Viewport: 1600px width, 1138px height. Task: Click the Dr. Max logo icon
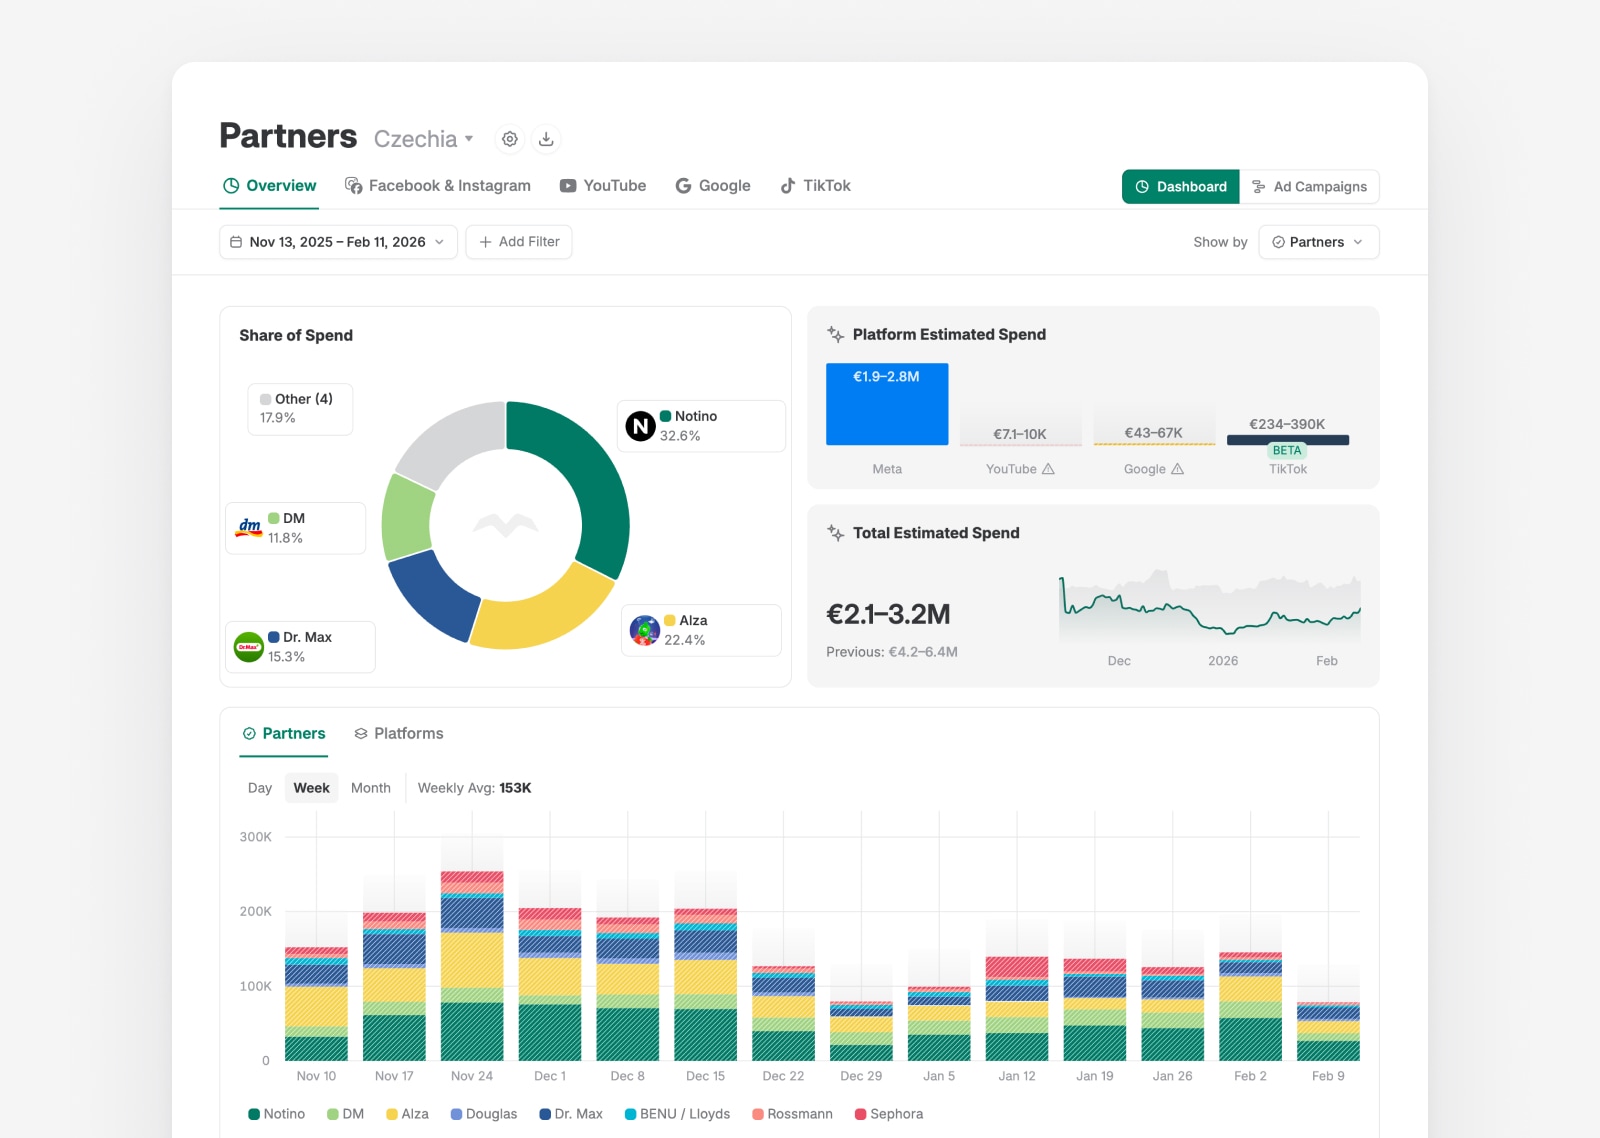pos(249,647)
